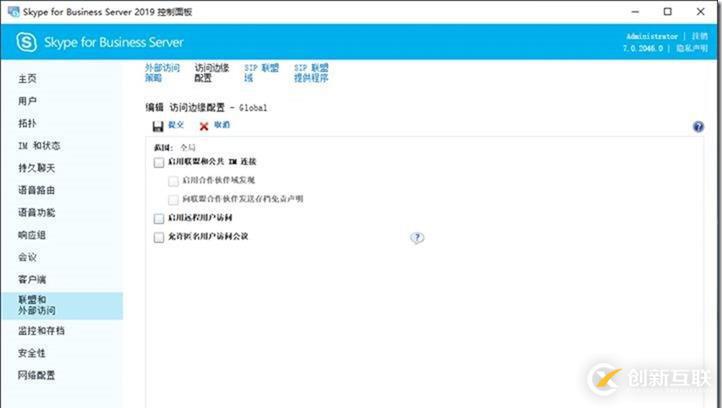The width and height of the screenshot is (722, 408).
Task: Select 客户端 in the sidebar
Action: point(32,280)
